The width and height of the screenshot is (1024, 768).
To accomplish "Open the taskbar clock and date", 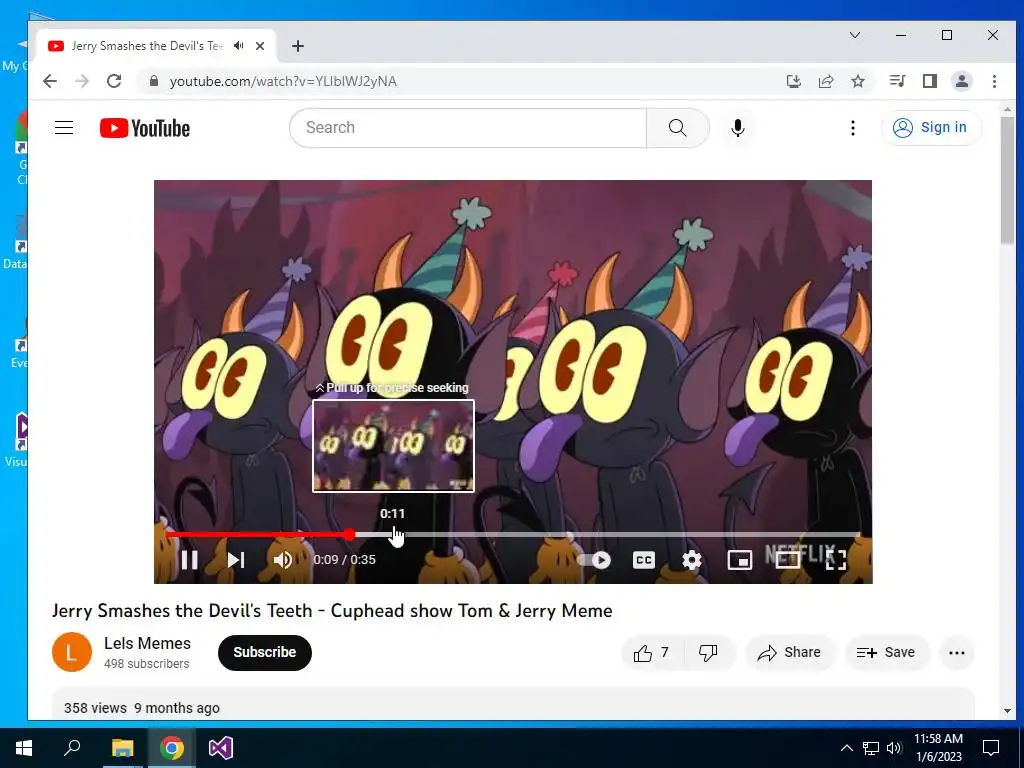I will point(938,748).
